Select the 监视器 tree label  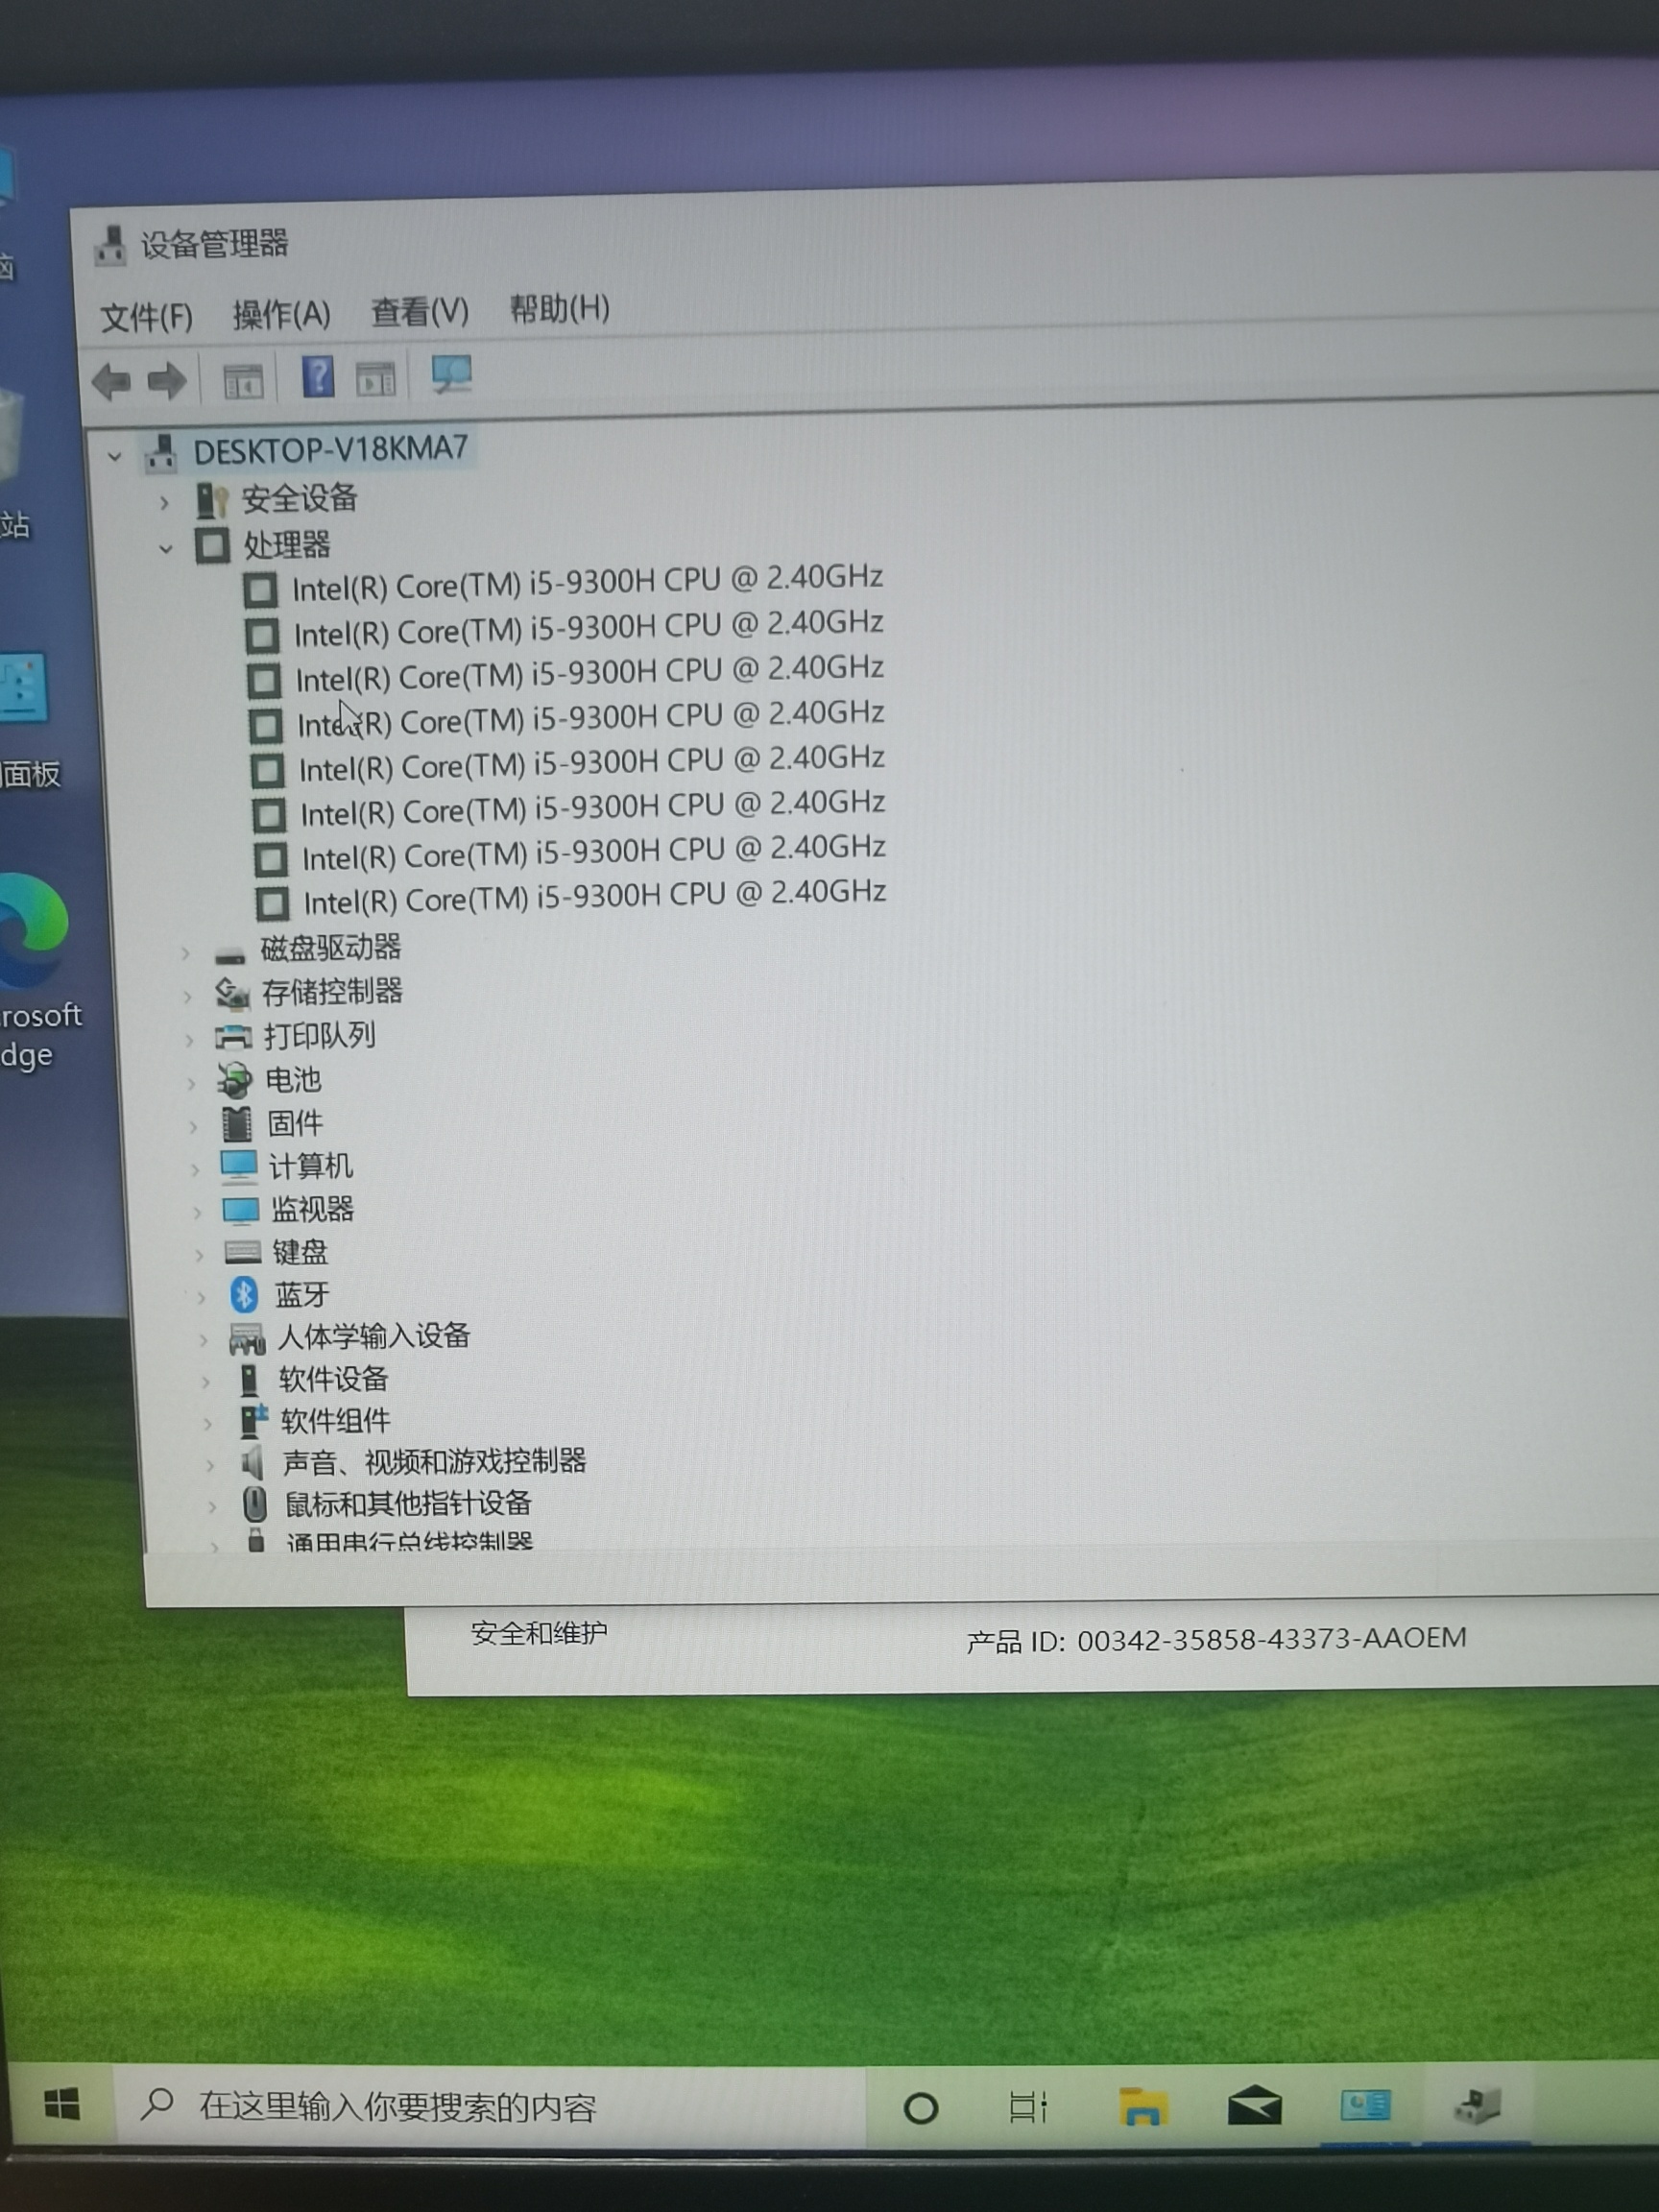tap(313, 1210)
